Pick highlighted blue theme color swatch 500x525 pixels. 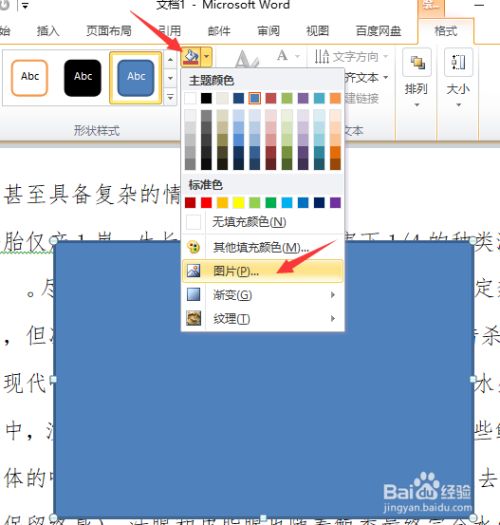pyautogui.click(x=255, y=98)
